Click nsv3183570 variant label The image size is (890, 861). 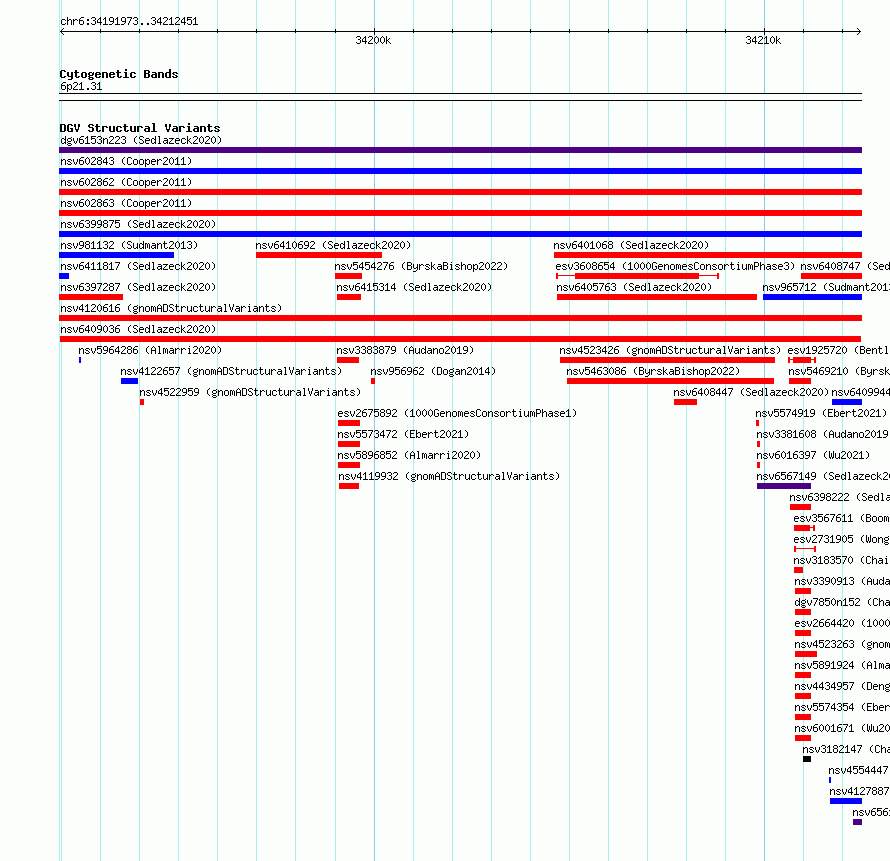coord(842,560)
